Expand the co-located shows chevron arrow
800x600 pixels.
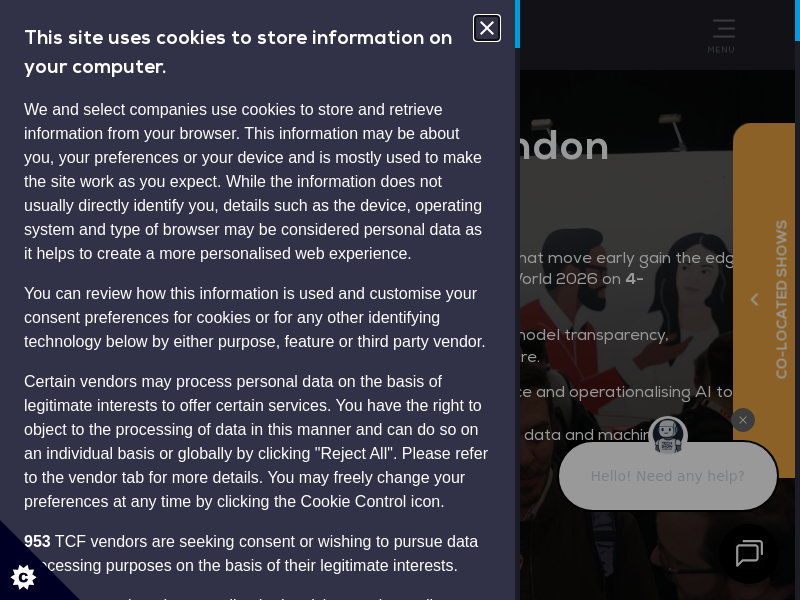[754, 299]
